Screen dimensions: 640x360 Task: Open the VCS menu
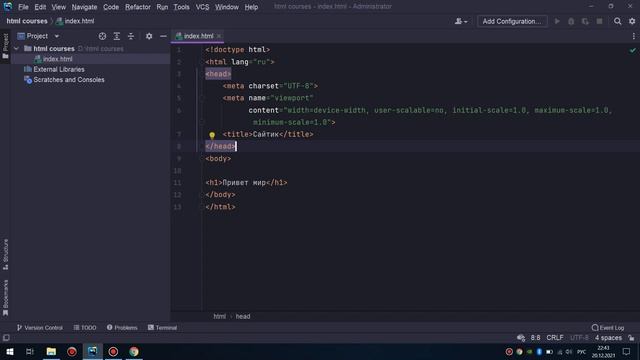pyautogui.click(x=202, y=7)
